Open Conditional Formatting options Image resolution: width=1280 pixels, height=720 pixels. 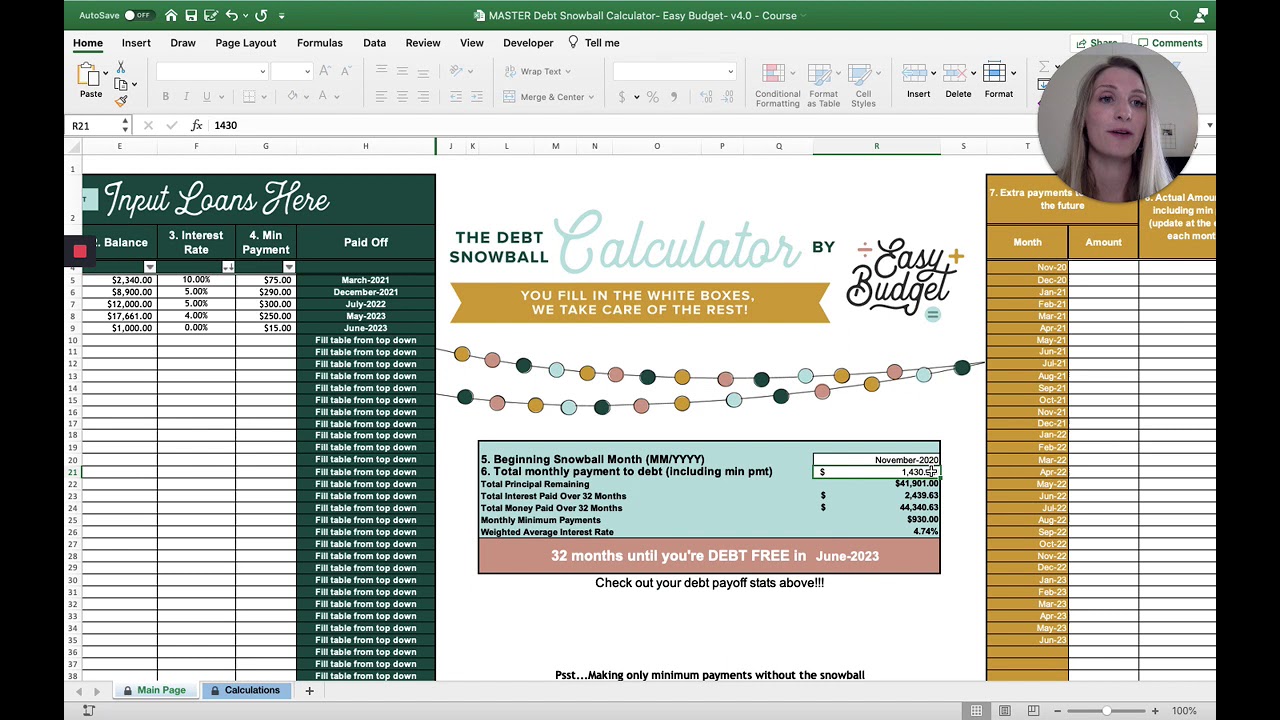click(777, 86)
